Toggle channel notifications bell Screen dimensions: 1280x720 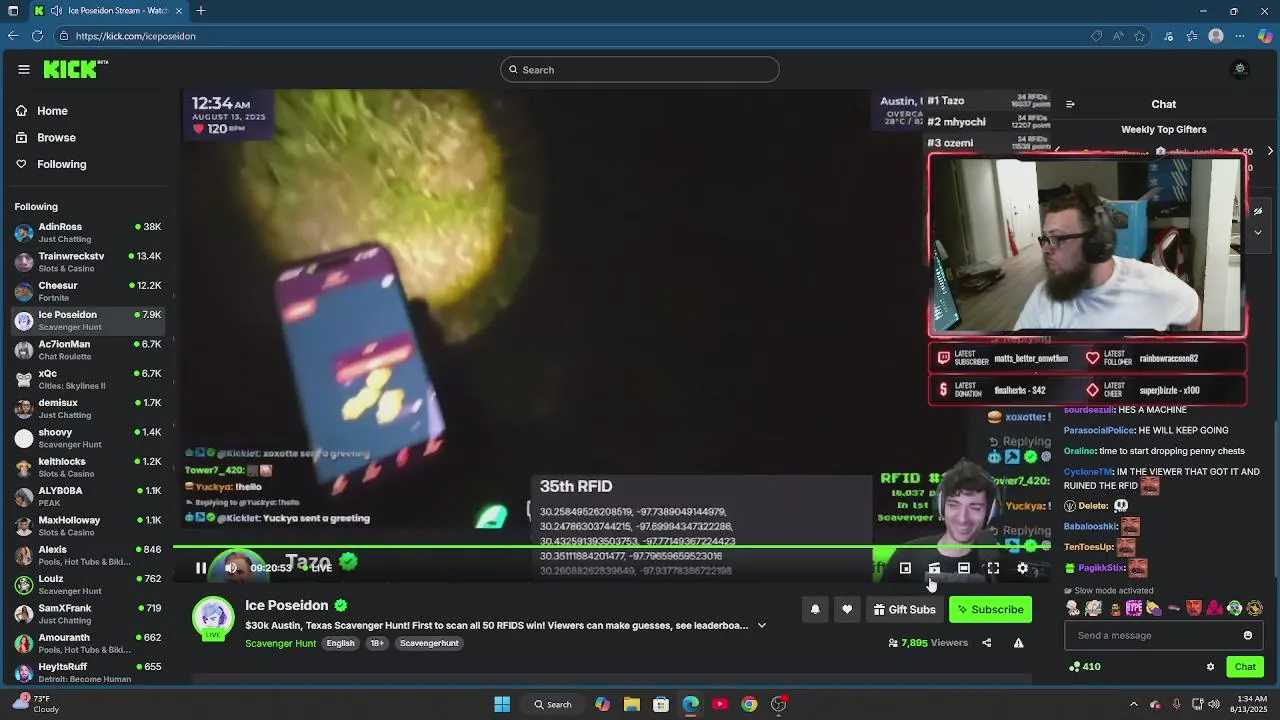(x=815, y=609)
